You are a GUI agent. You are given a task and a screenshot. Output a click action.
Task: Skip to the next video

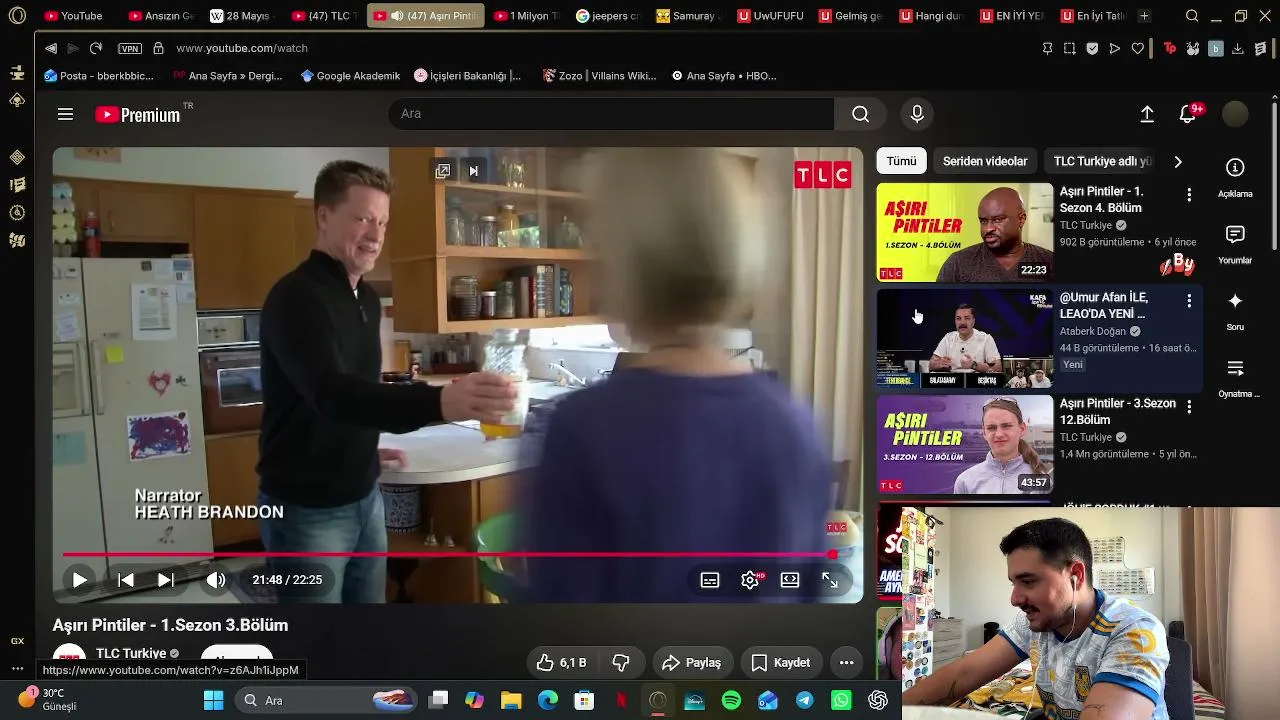tap(166, 580)
